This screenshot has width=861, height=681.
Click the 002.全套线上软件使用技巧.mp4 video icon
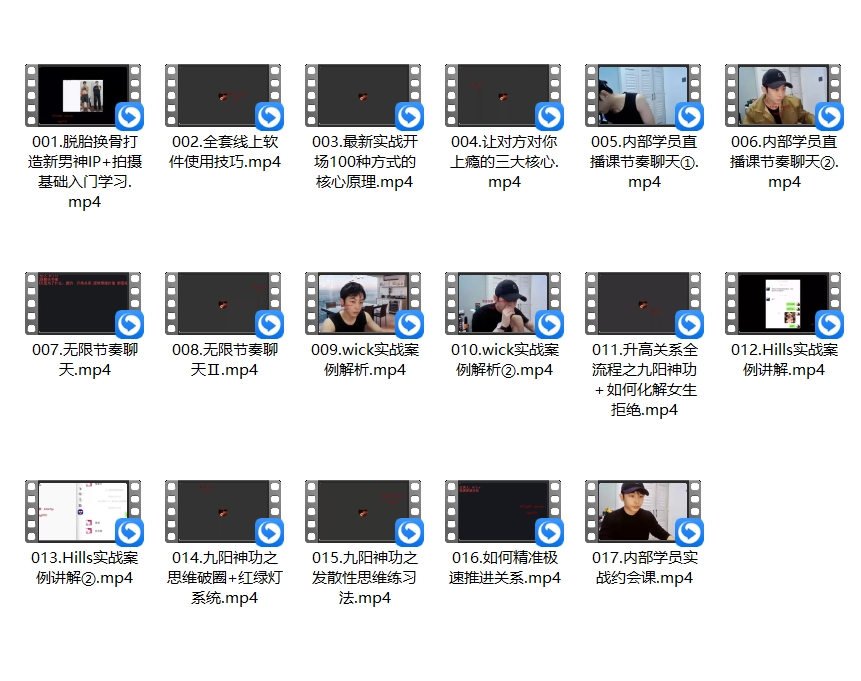(224, 97)
